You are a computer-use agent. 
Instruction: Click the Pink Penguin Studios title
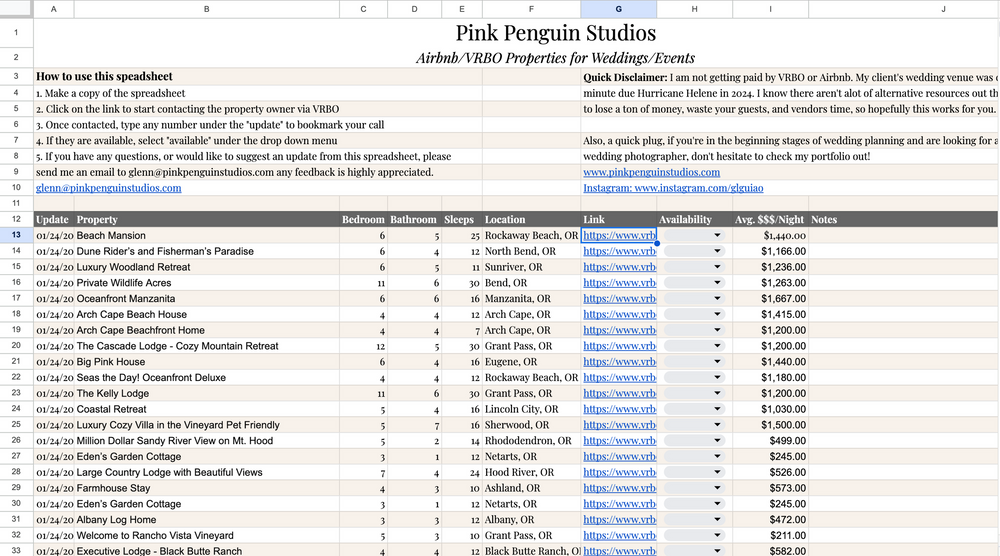click(x=555, y=33)
